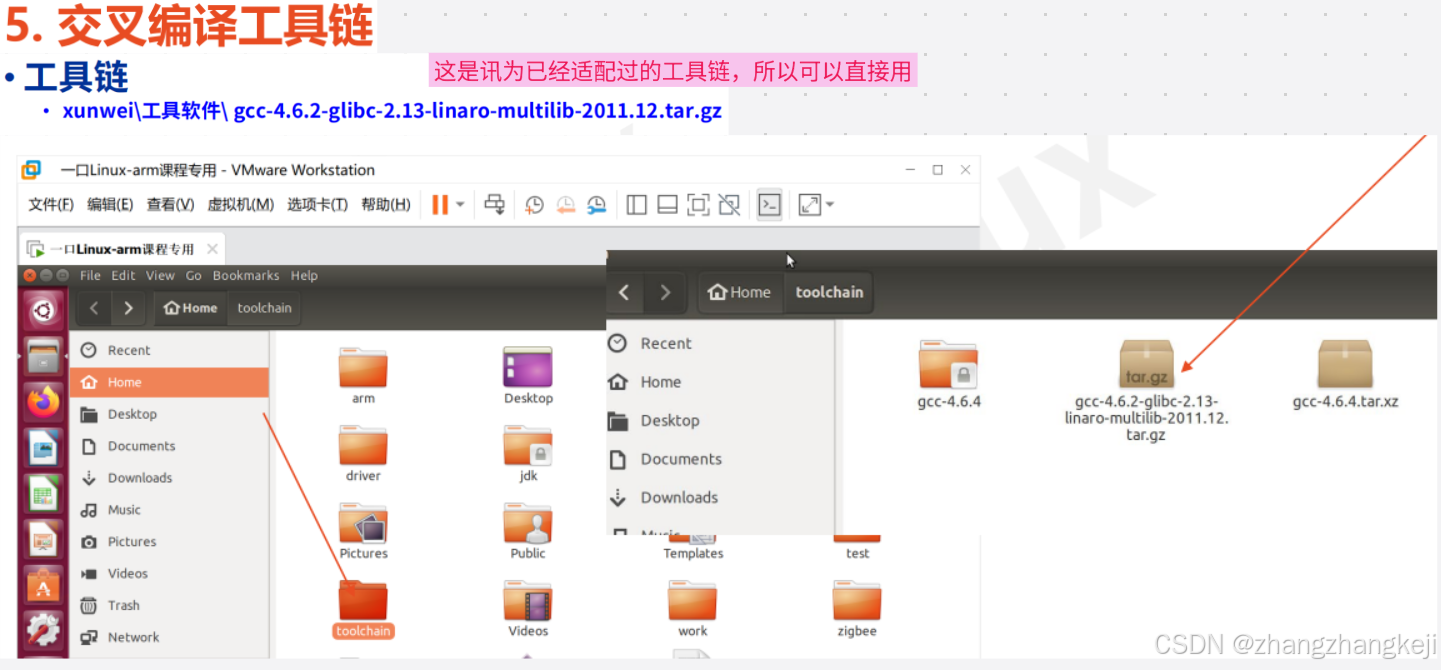This screenshot has height=670, width=1441.
Task: Open the File menu in Ubuntu file manager
Action: tap(90, 275)
